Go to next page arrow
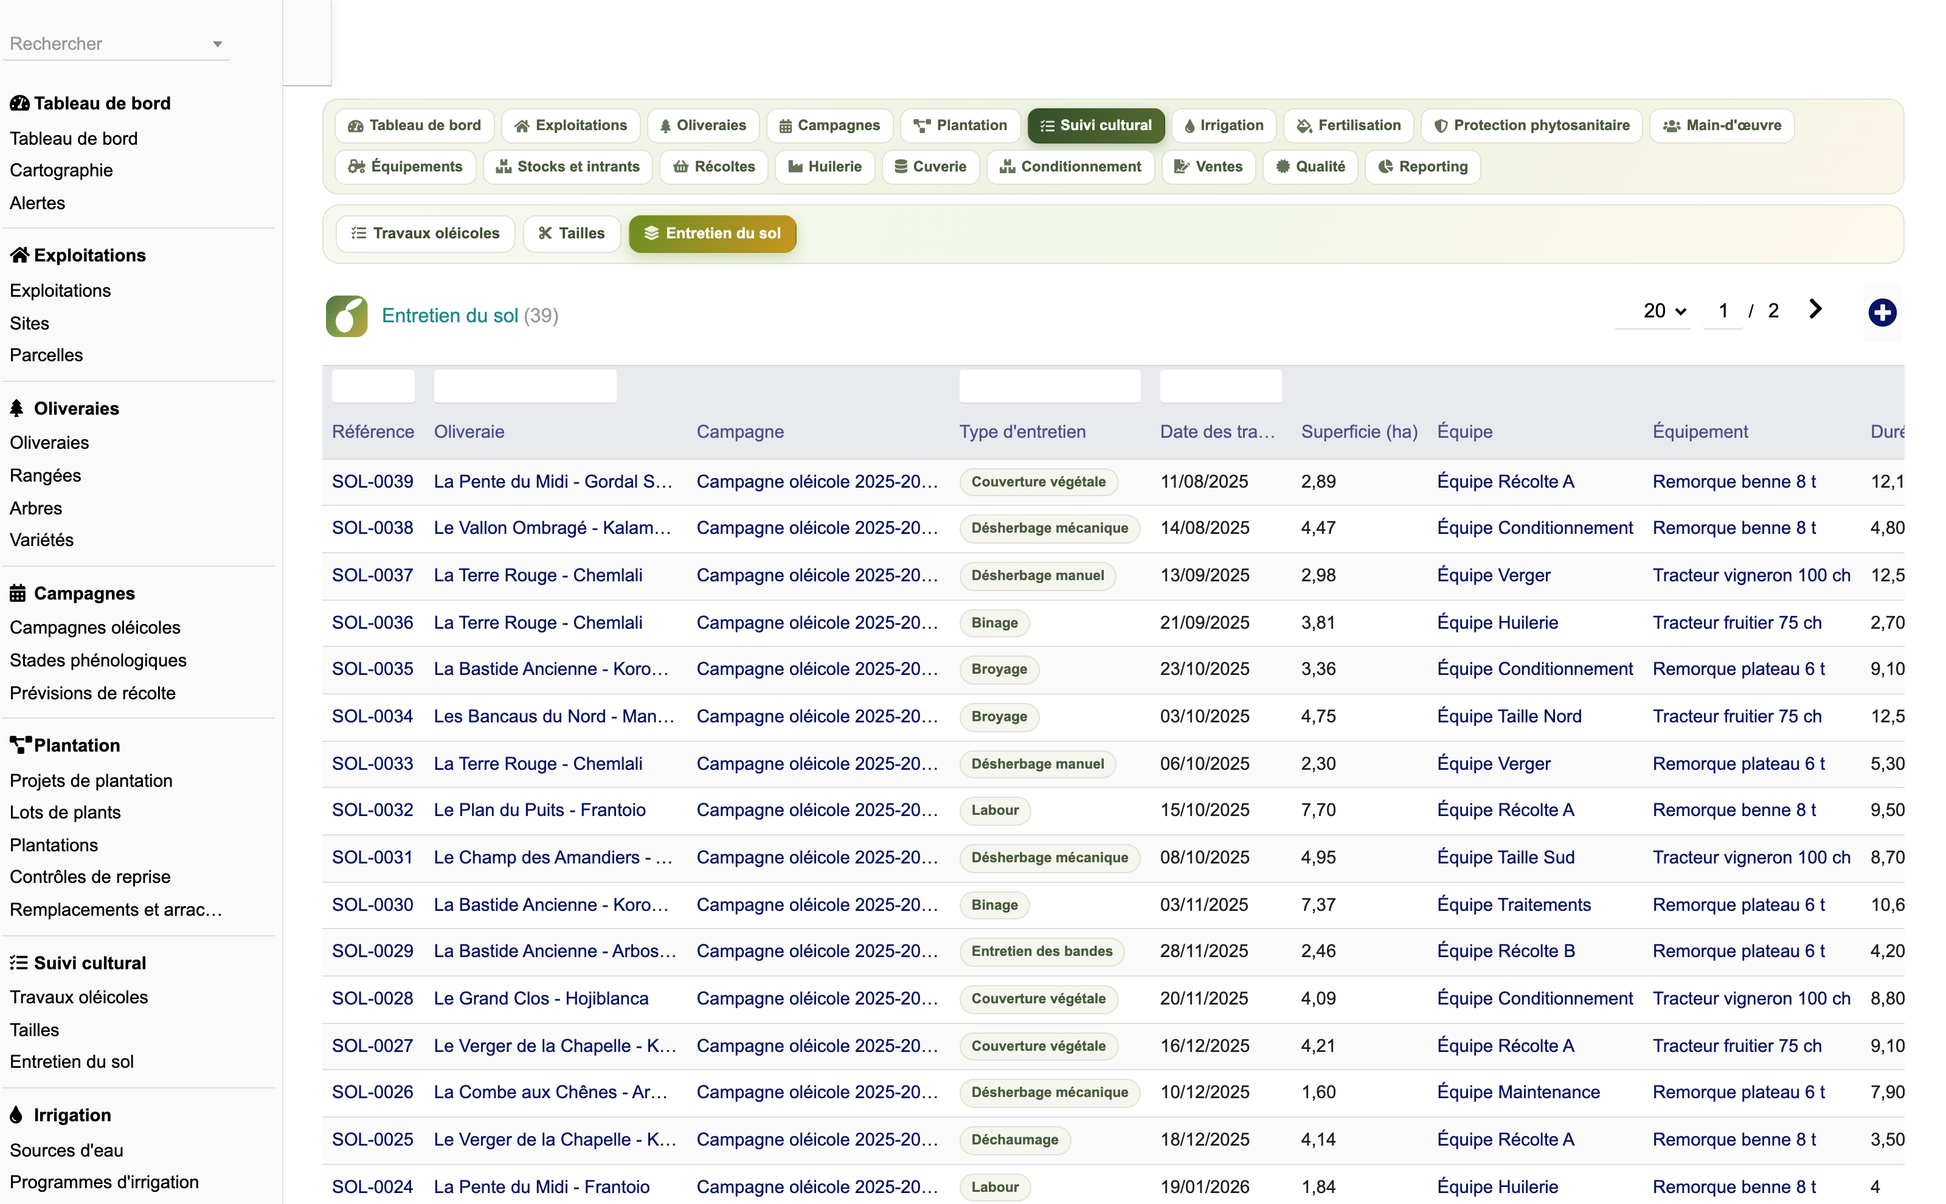Screen dimensions: 1946x1204 (1815, 310)
